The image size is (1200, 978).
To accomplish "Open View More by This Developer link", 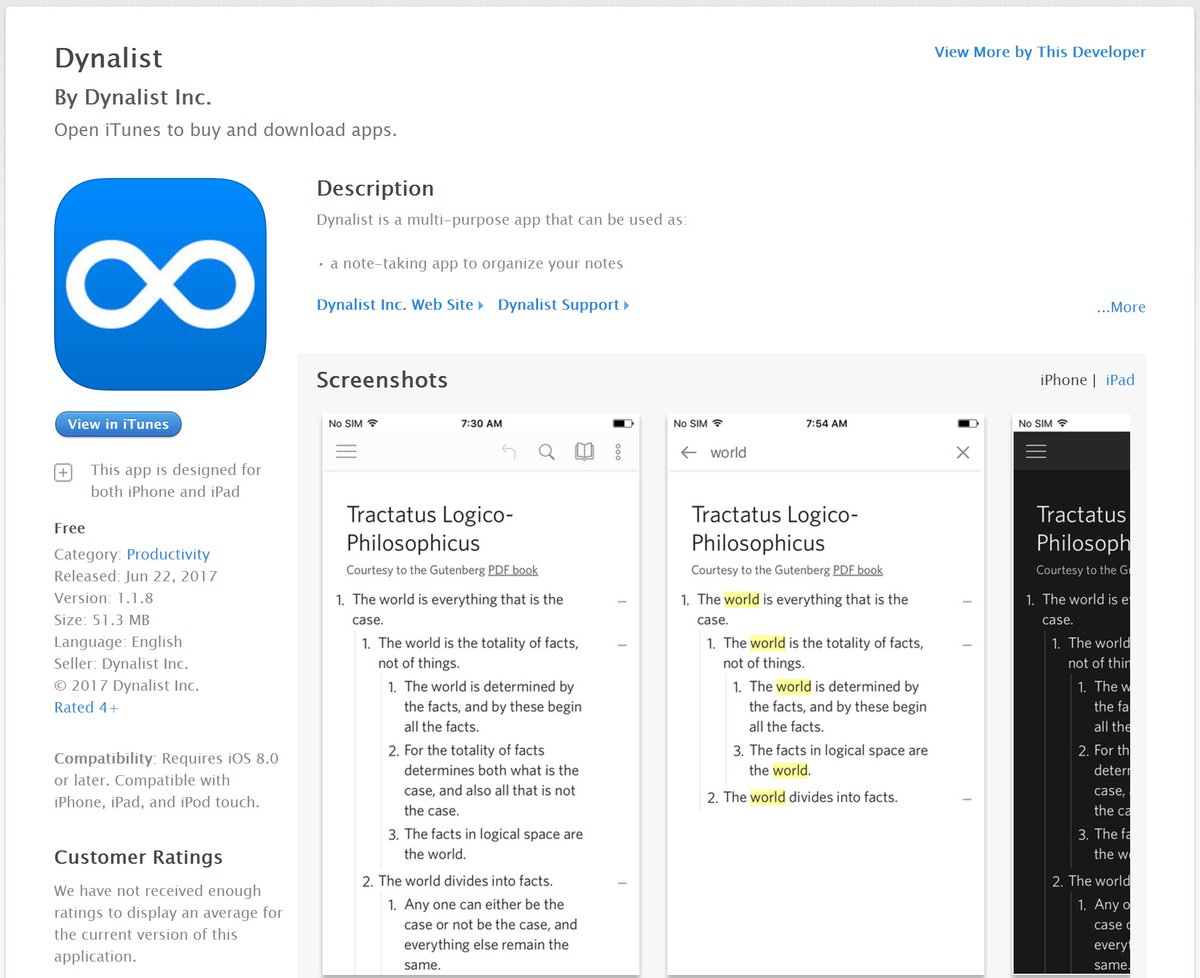I will point(1040,52).
